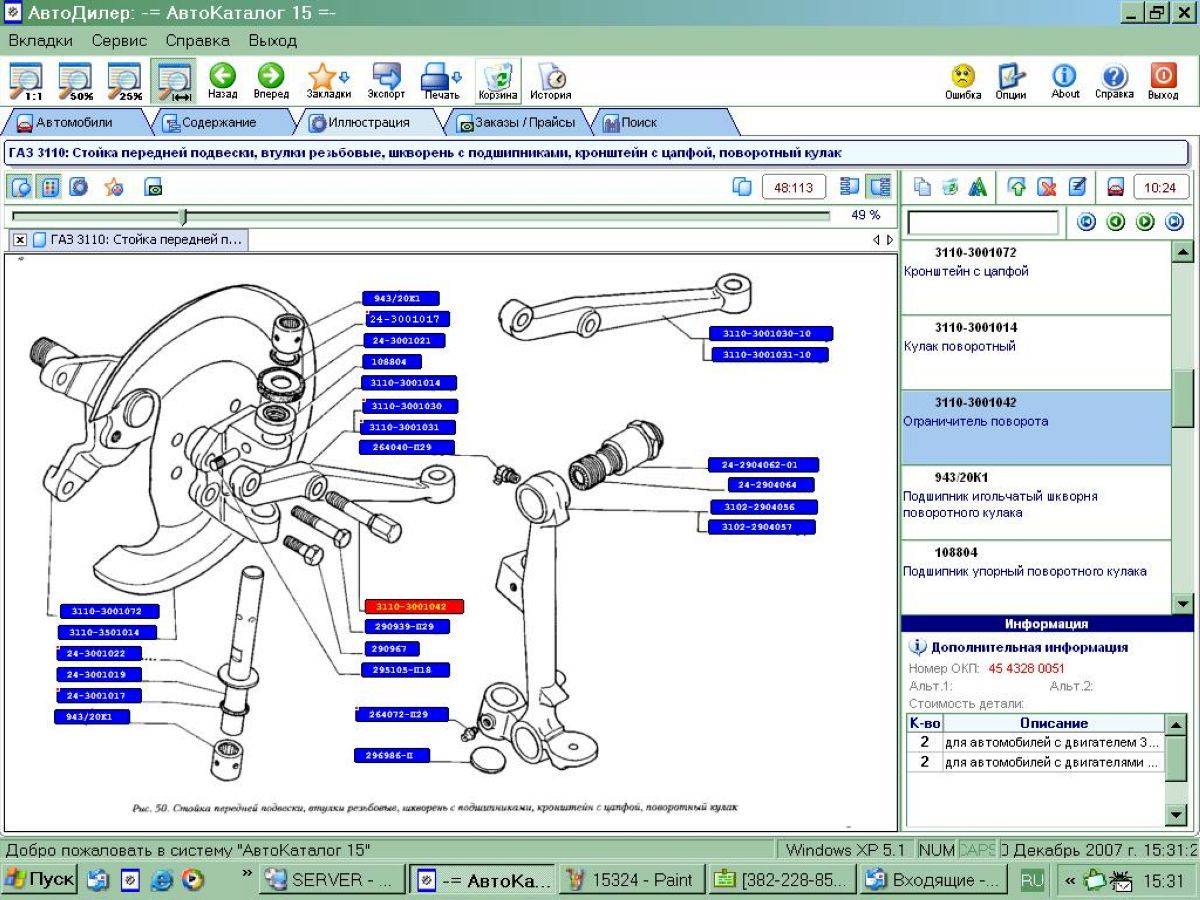
Task: Close the ГАЗ 3110 illustration document tab
Action: pyautogui.click(x=20, y=240)
